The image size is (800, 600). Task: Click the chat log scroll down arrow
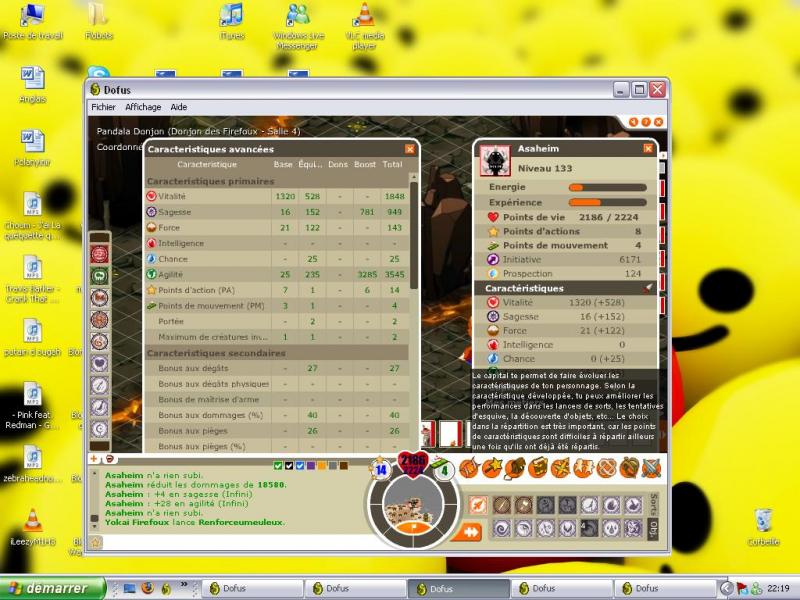point(94,526)
